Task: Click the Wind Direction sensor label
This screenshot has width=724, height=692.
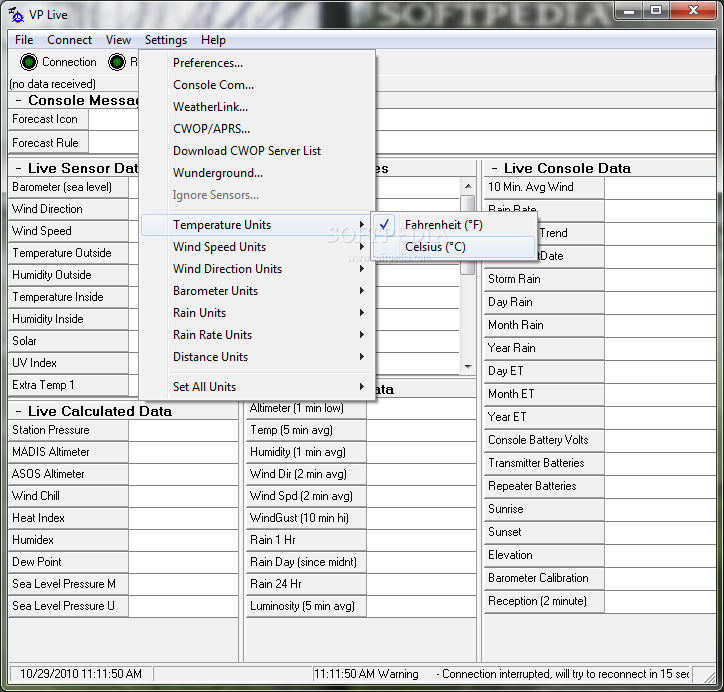Action: [68, 209]
